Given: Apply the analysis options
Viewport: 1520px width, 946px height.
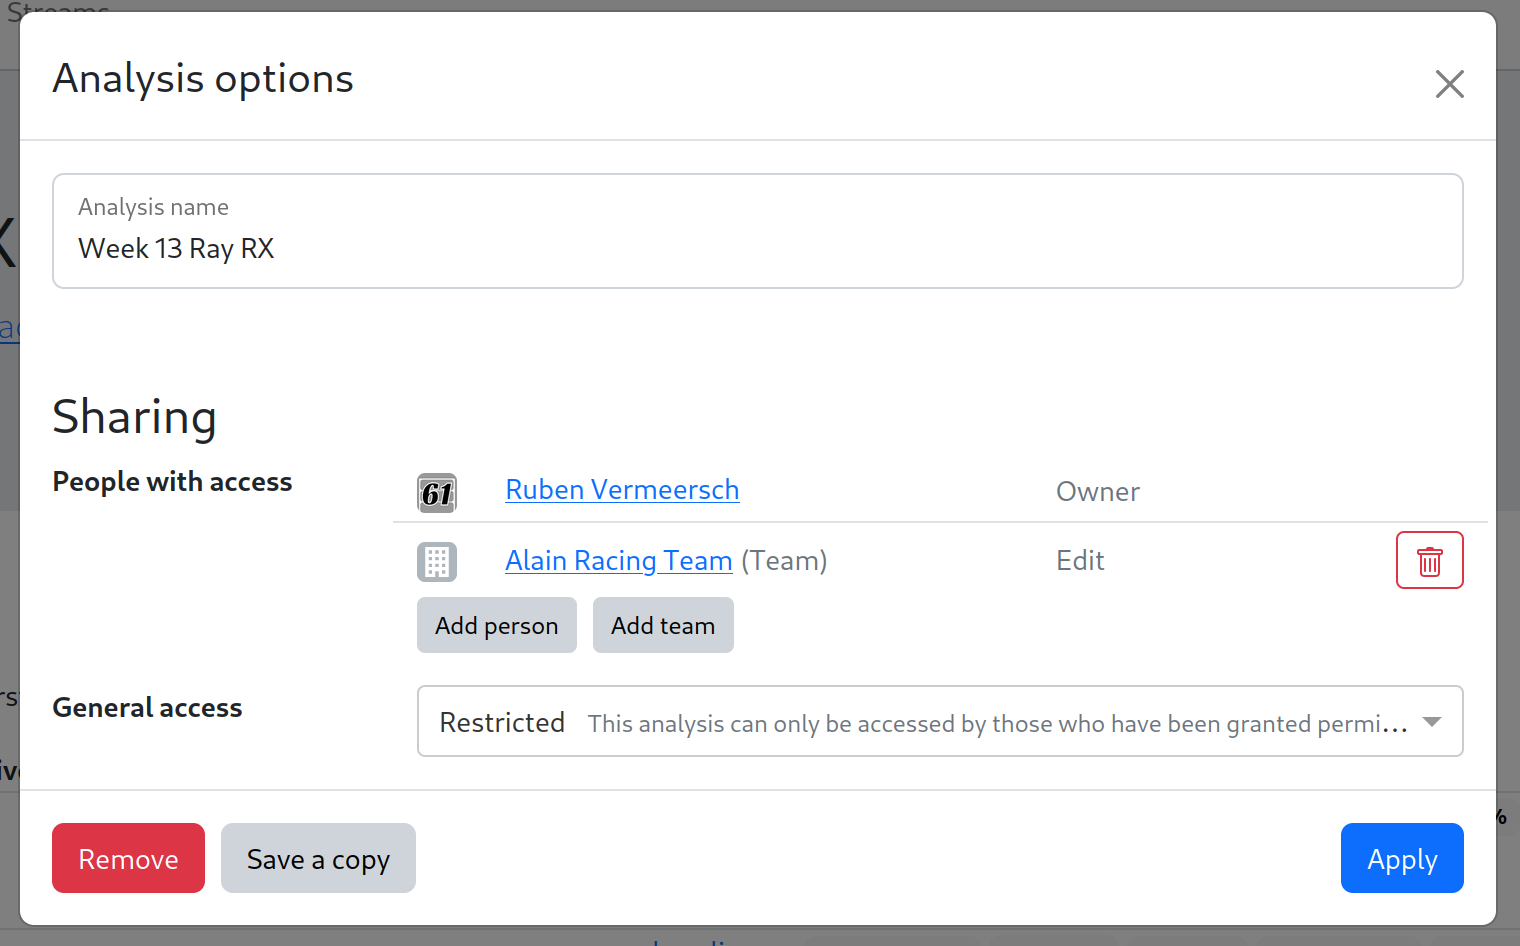Looking at the screenshot, I should coord(1401,859).
